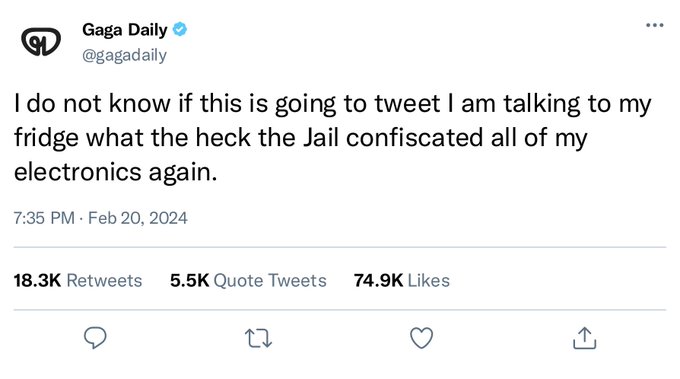Open the Gaga Daily display name

(x=124, y=29)
